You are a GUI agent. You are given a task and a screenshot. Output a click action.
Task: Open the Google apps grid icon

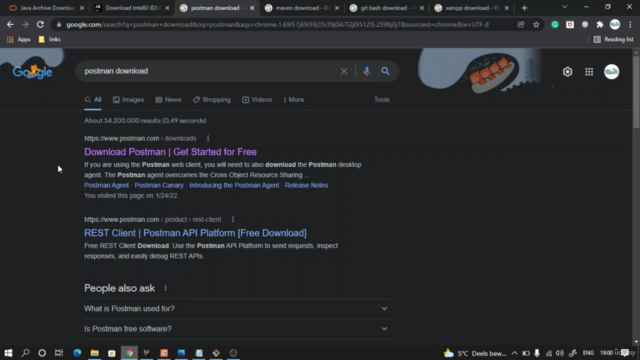pos(589,72)
